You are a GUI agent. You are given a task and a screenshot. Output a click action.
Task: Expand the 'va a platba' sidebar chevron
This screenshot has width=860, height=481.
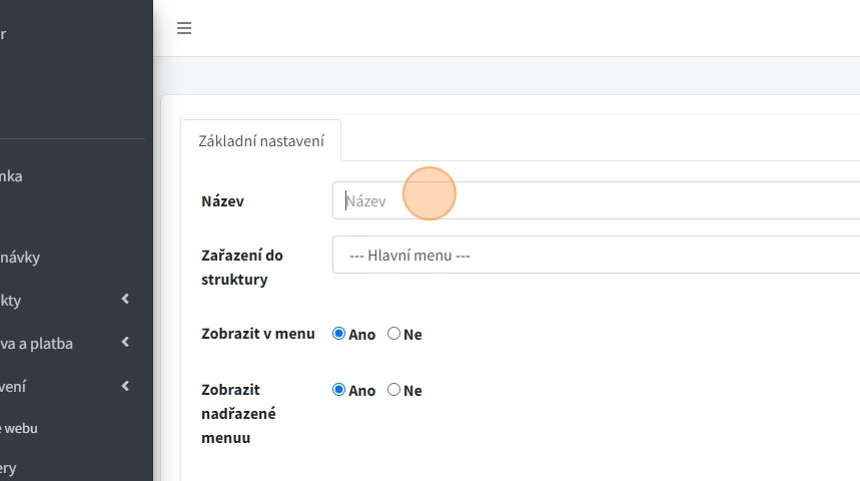click(125, 342)
